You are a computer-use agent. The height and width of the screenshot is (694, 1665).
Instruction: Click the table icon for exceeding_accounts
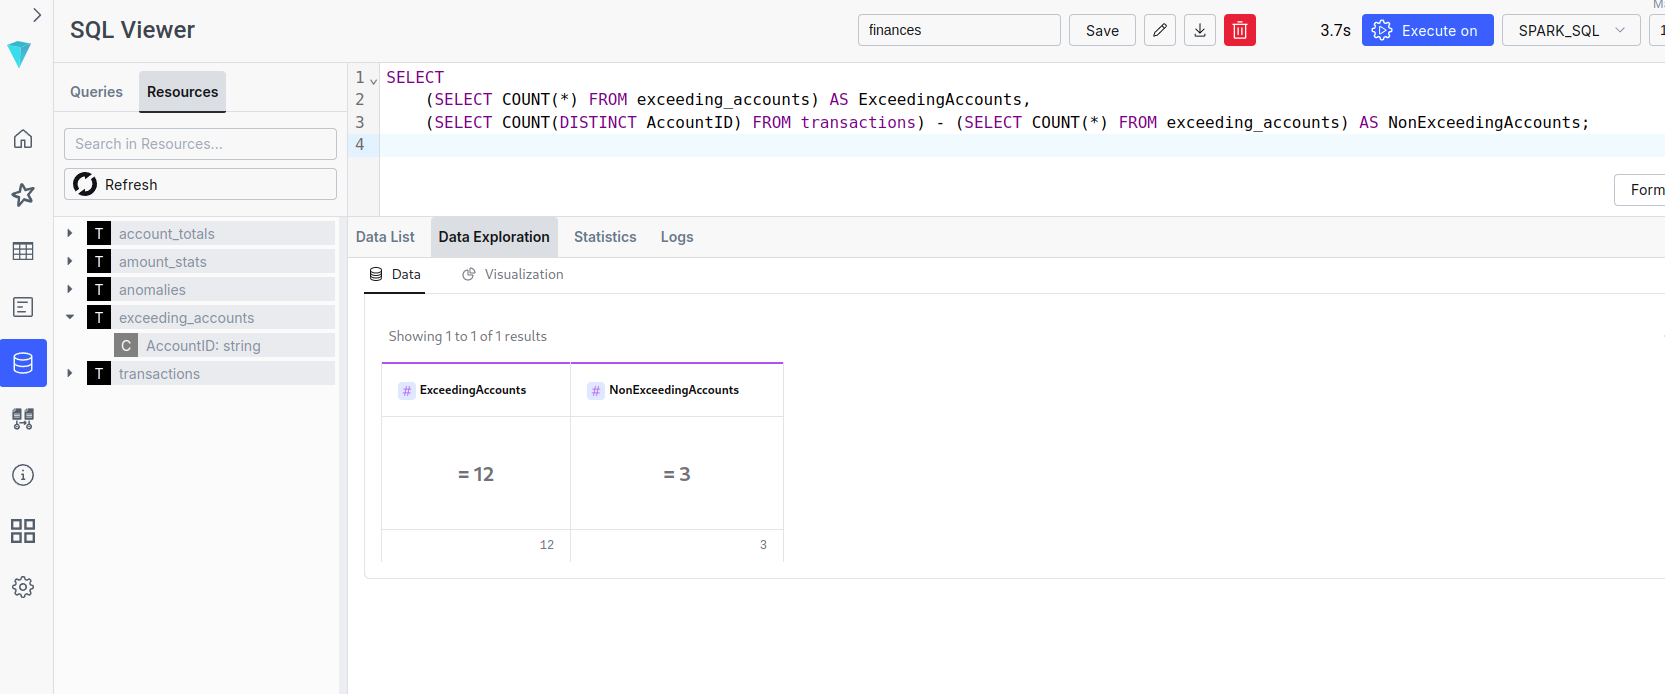click(99, 318)
